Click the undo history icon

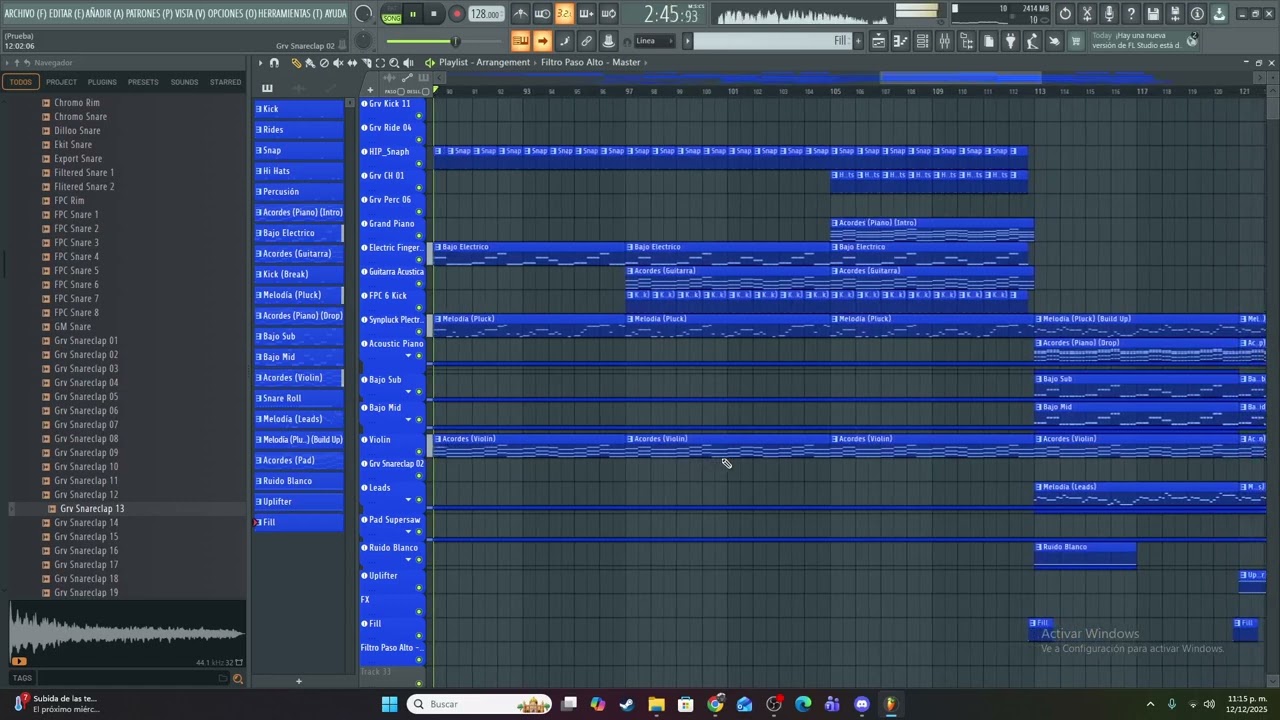coord(1065,14)
